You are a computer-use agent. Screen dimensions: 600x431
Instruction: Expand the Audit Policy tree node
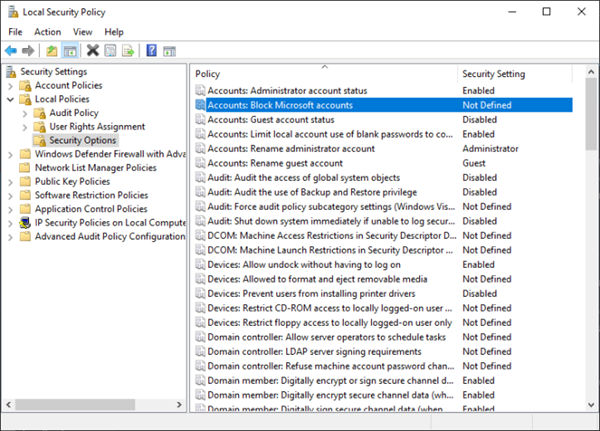click(x=24, y=114)
